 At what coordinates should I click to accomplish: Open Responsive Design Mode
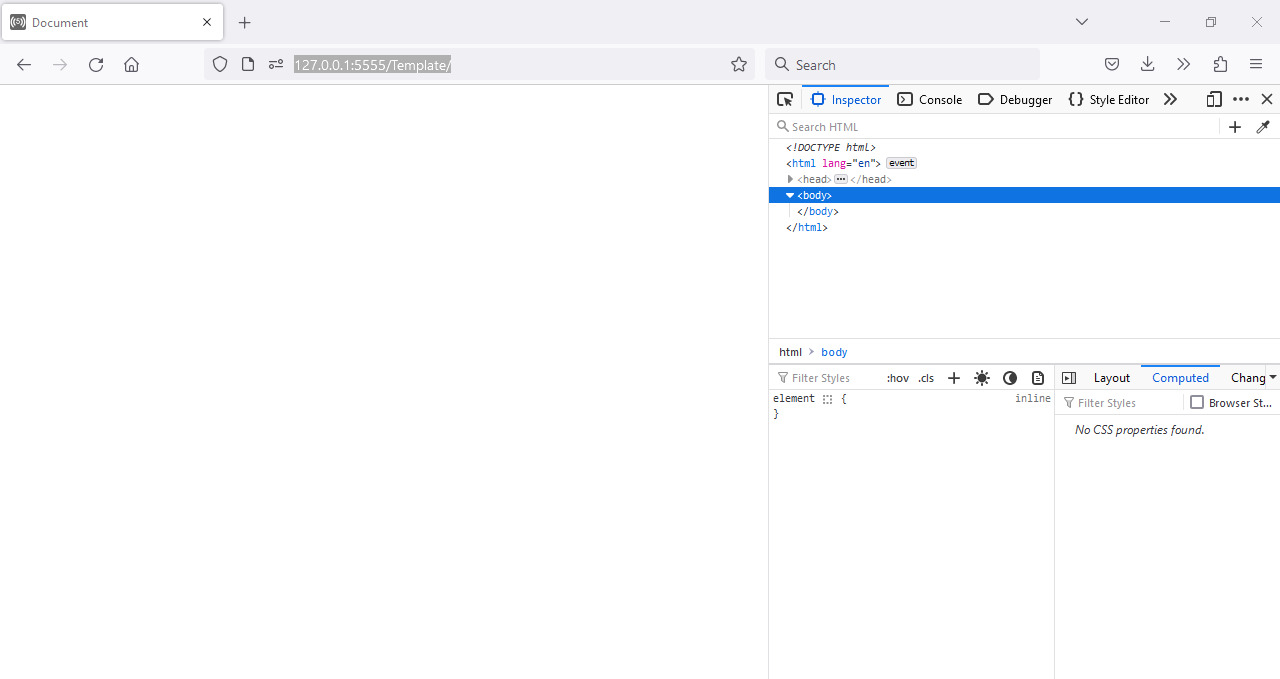point(1214,99)
